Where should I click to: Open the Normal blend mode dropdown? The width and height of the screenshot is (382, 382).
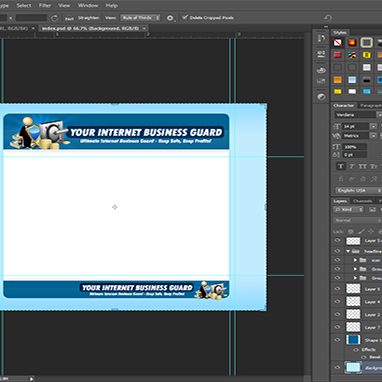coord(358,220)
